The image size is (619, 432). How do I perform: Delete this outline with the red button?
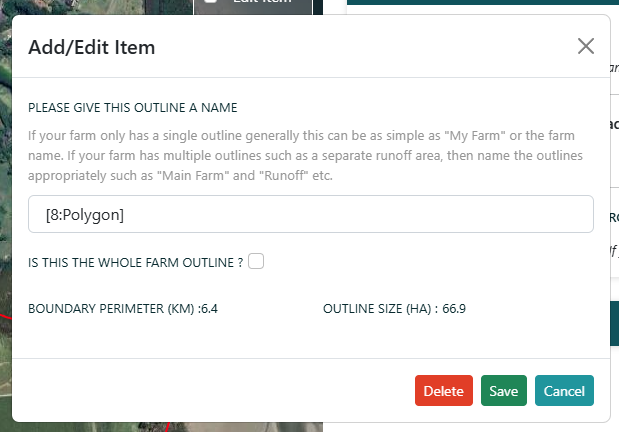[443, 391]
